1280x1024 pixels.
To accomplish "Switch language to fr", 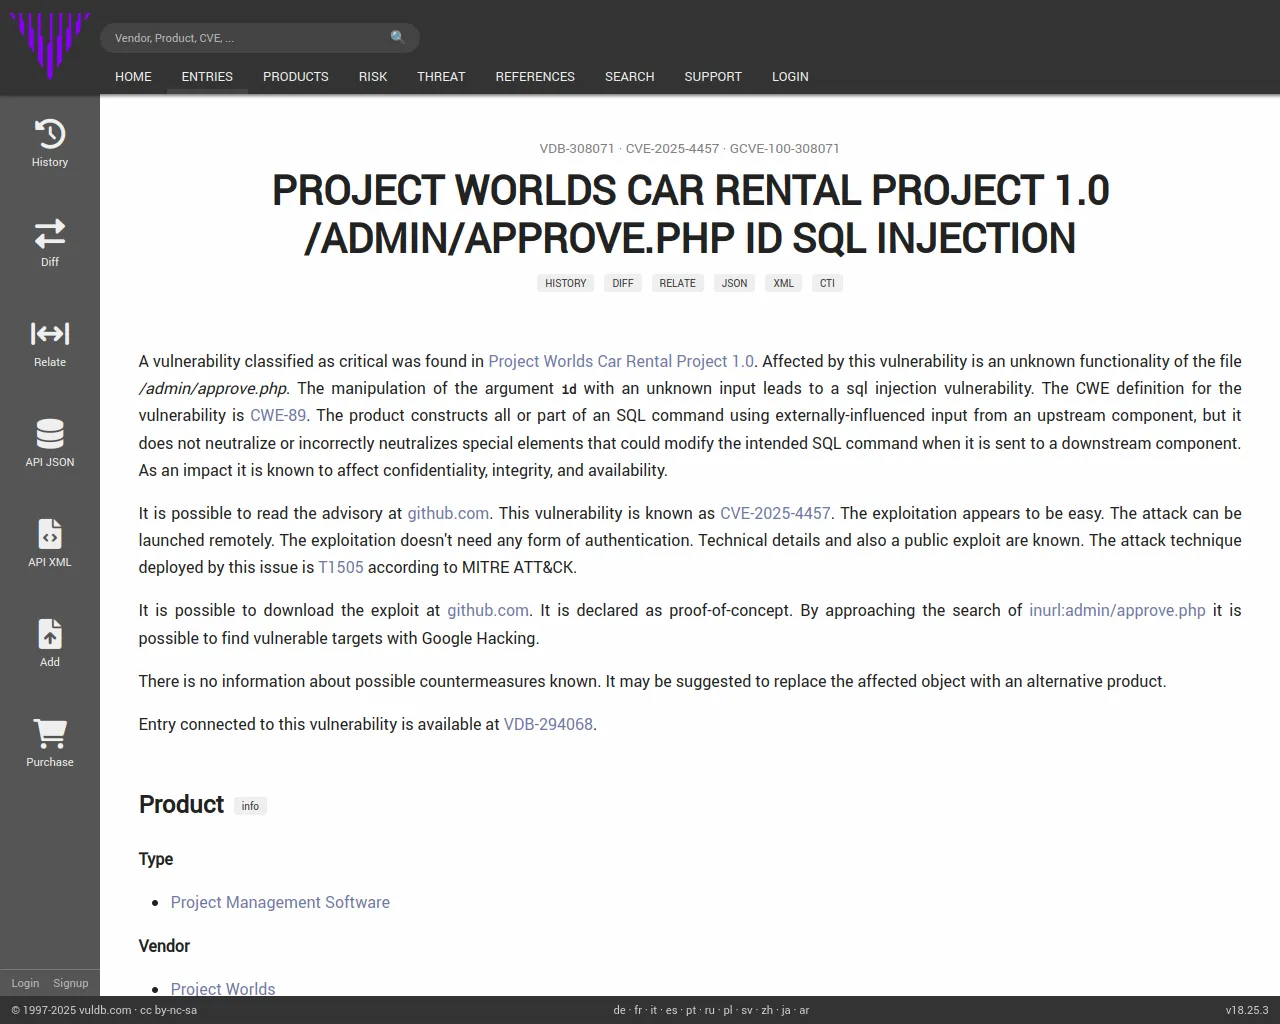I will [x=638, y=1010].
